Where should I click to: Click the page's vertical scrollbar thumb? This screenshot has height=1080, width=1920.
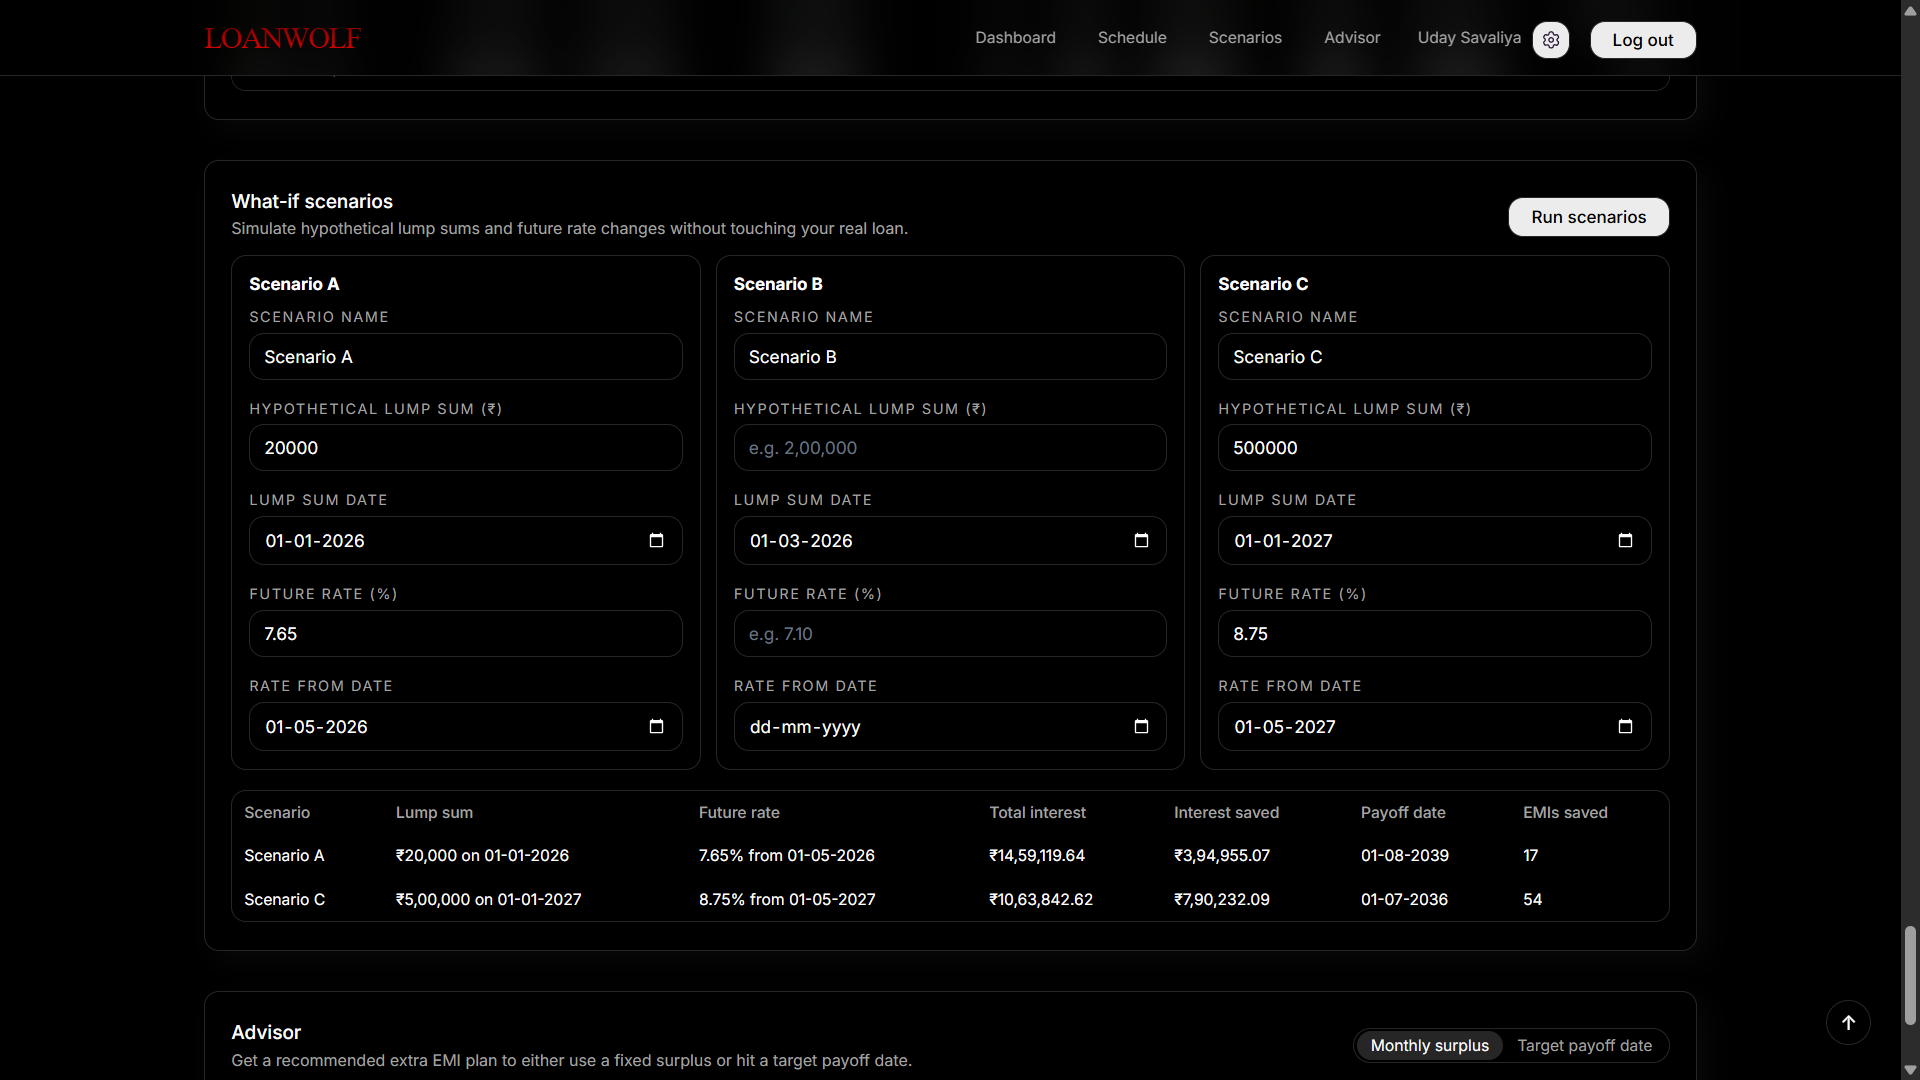click(x=1910, y=975)
